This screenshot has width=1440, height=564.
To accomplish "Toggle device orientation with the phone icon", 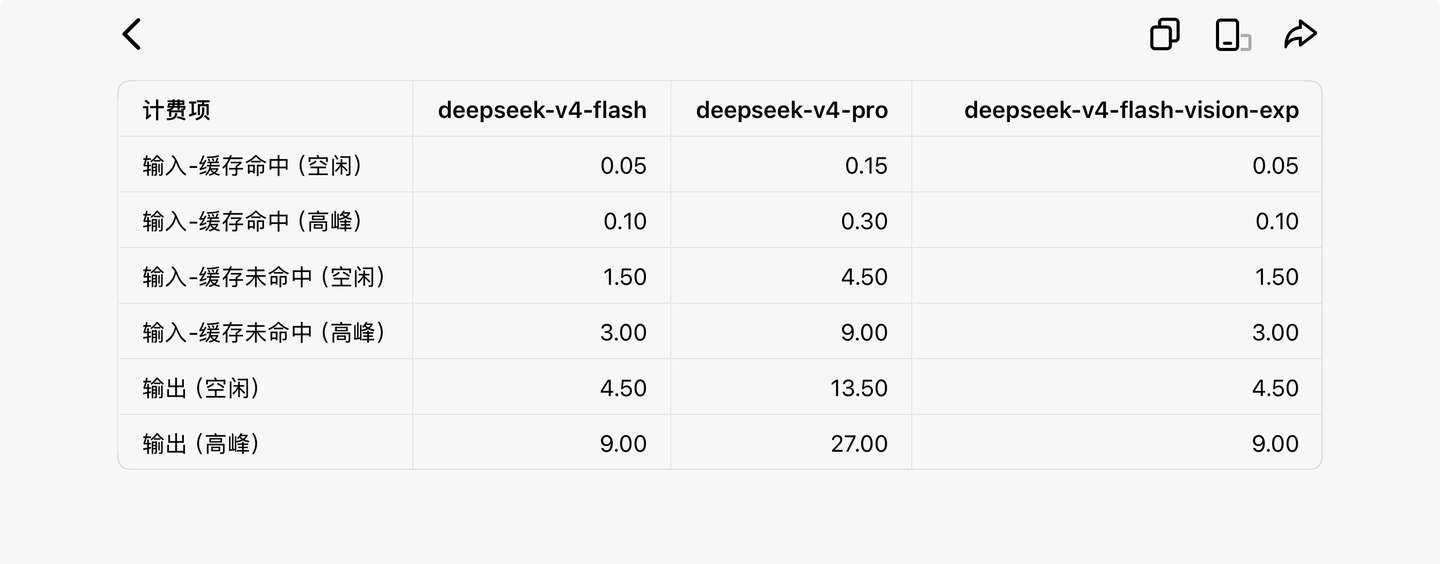I will pos(1232,34).
